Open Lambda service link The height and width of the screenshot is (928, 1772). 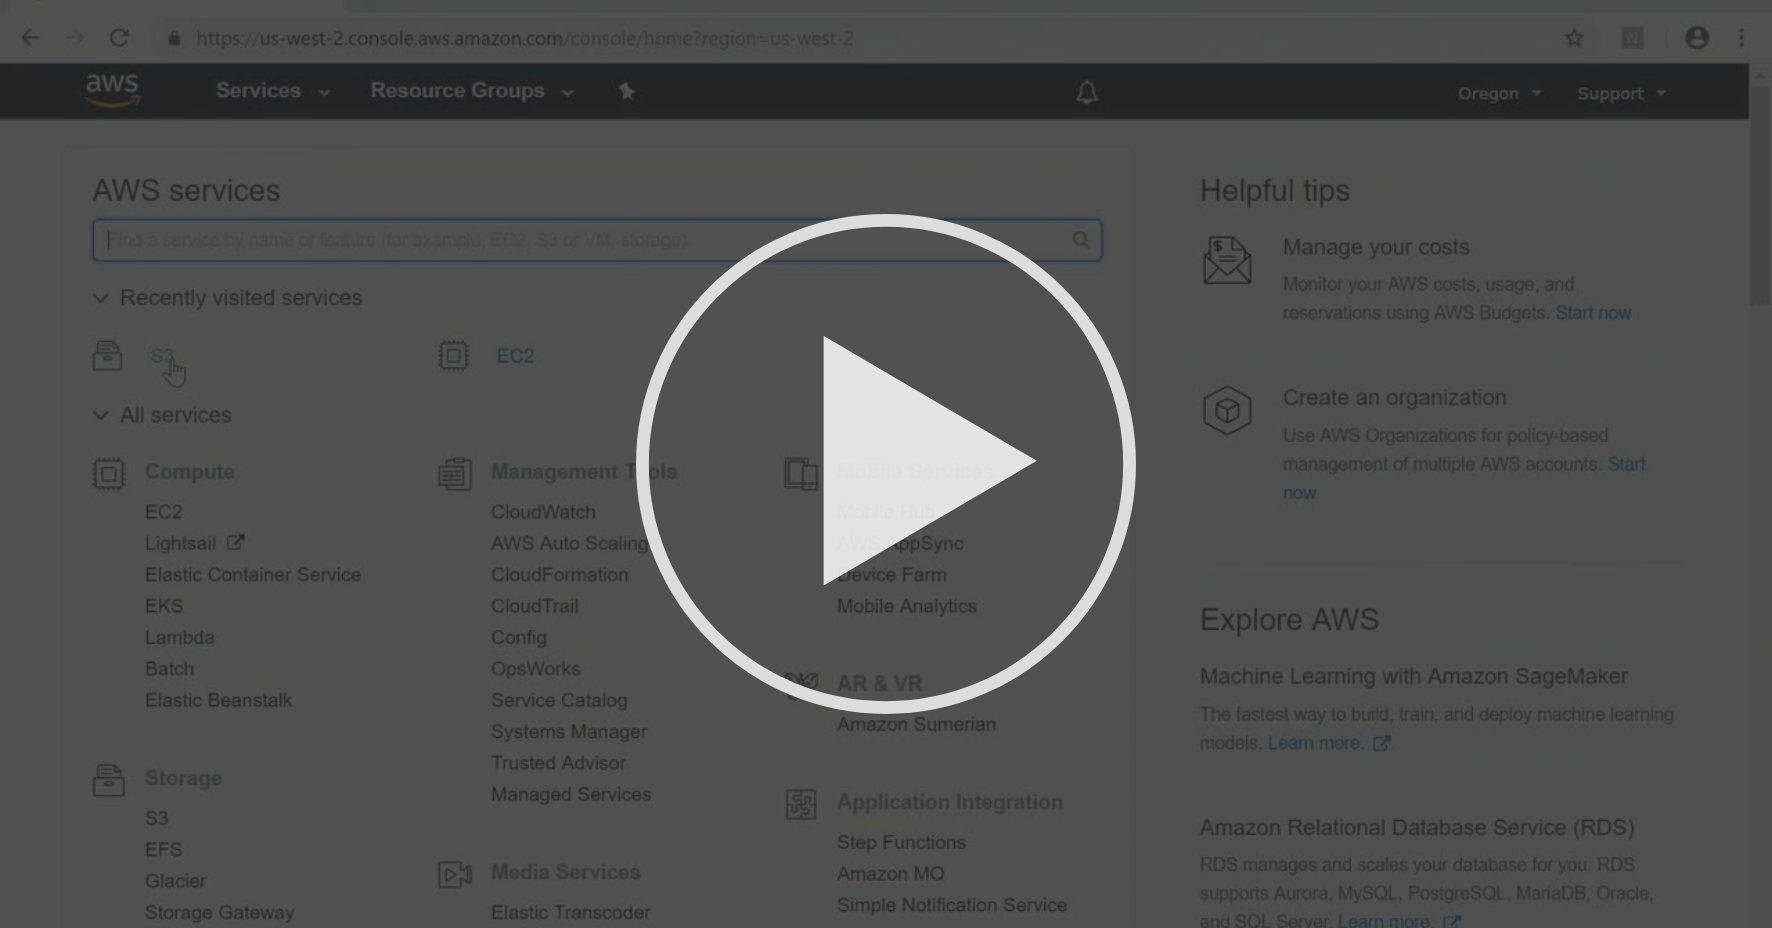click(x=179, y=637)
